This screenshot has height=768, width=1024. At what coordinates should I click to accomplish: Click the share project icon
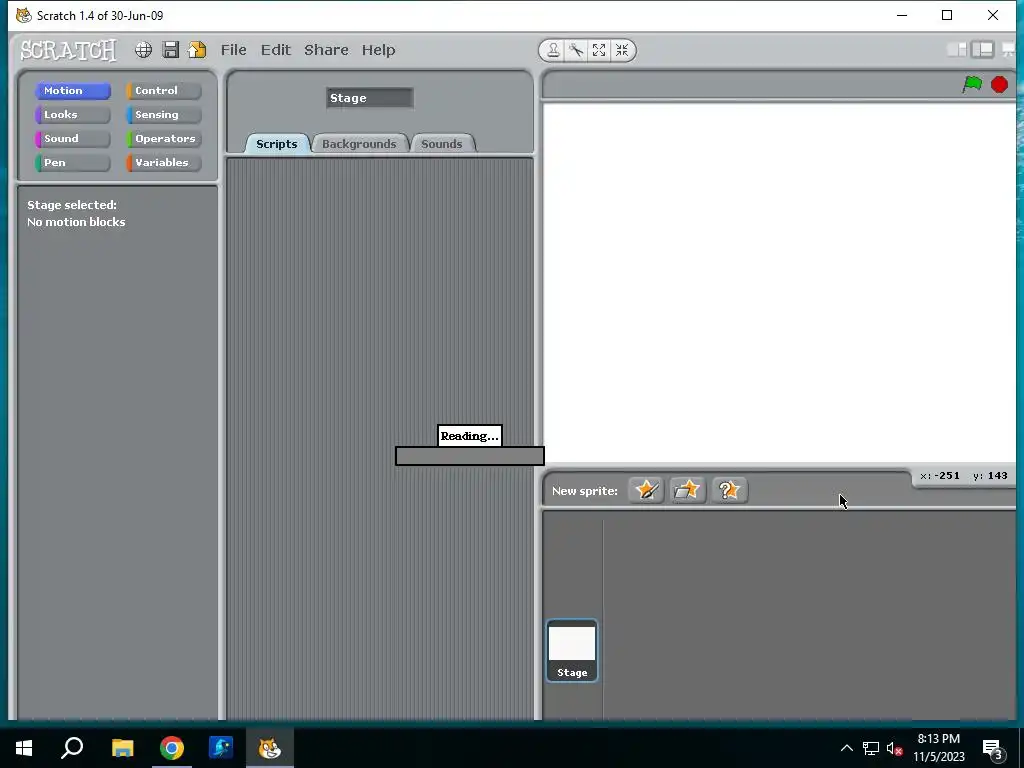(x=197, y=50)
